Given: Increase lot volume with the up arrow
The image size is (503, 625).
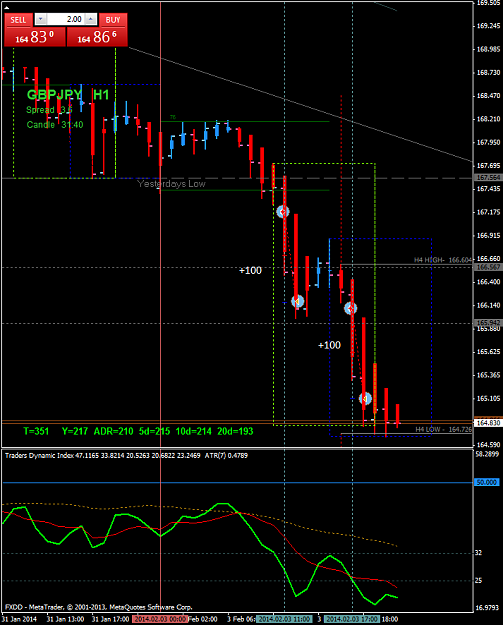Looking at the screenshot, I should tap(90, 19).
